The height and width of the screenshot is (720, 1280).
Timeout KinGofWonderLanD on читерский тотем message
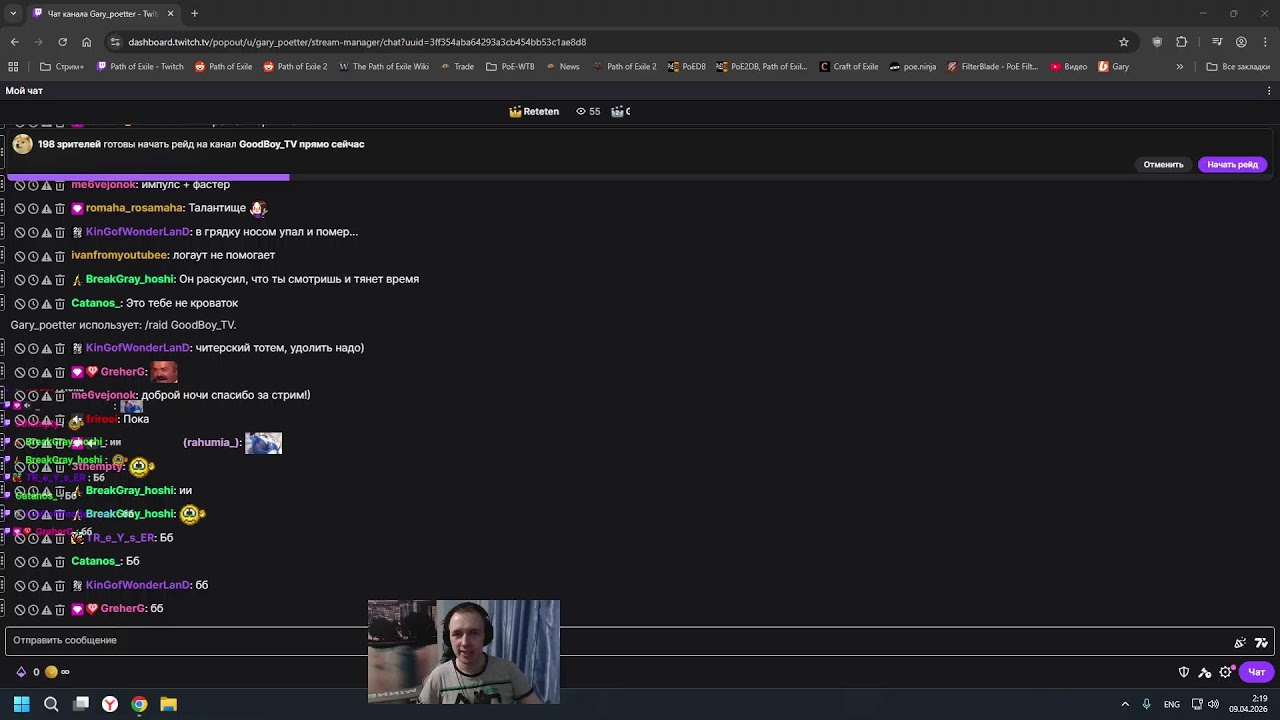pyautogui.click(x=33, y=349)
